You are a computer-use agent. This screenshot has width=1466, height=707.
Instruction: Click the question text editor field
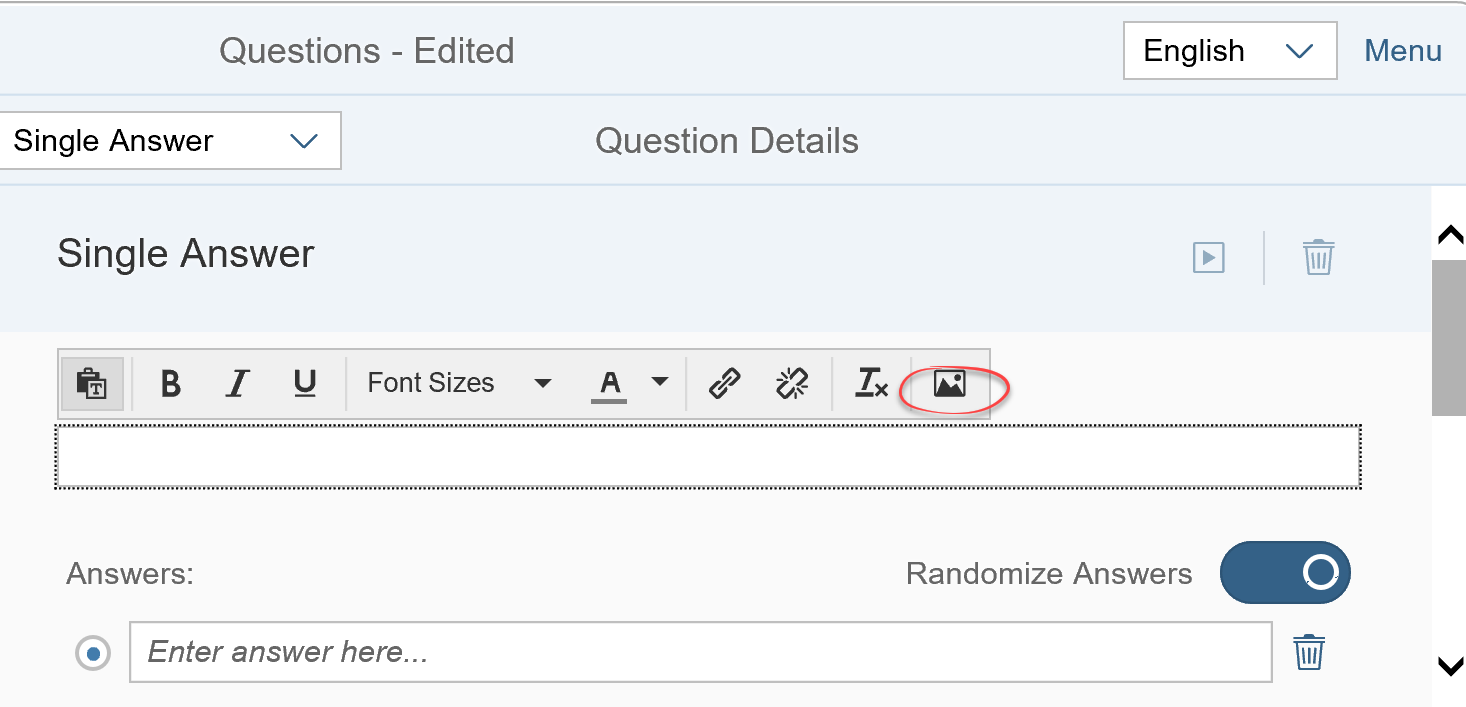(708, 457)
